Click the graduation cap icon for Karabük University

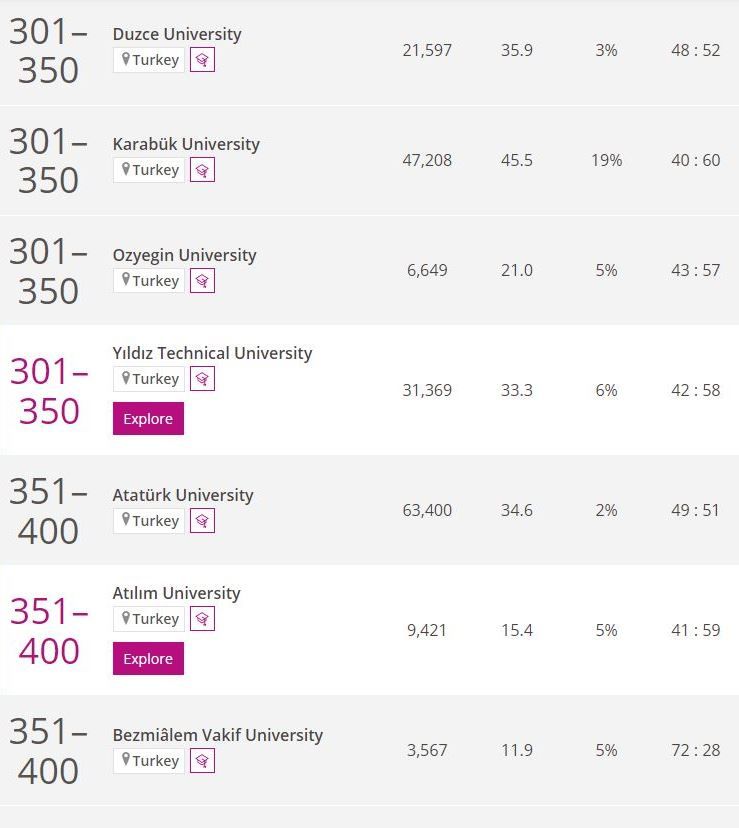click(x=202, y=170)
